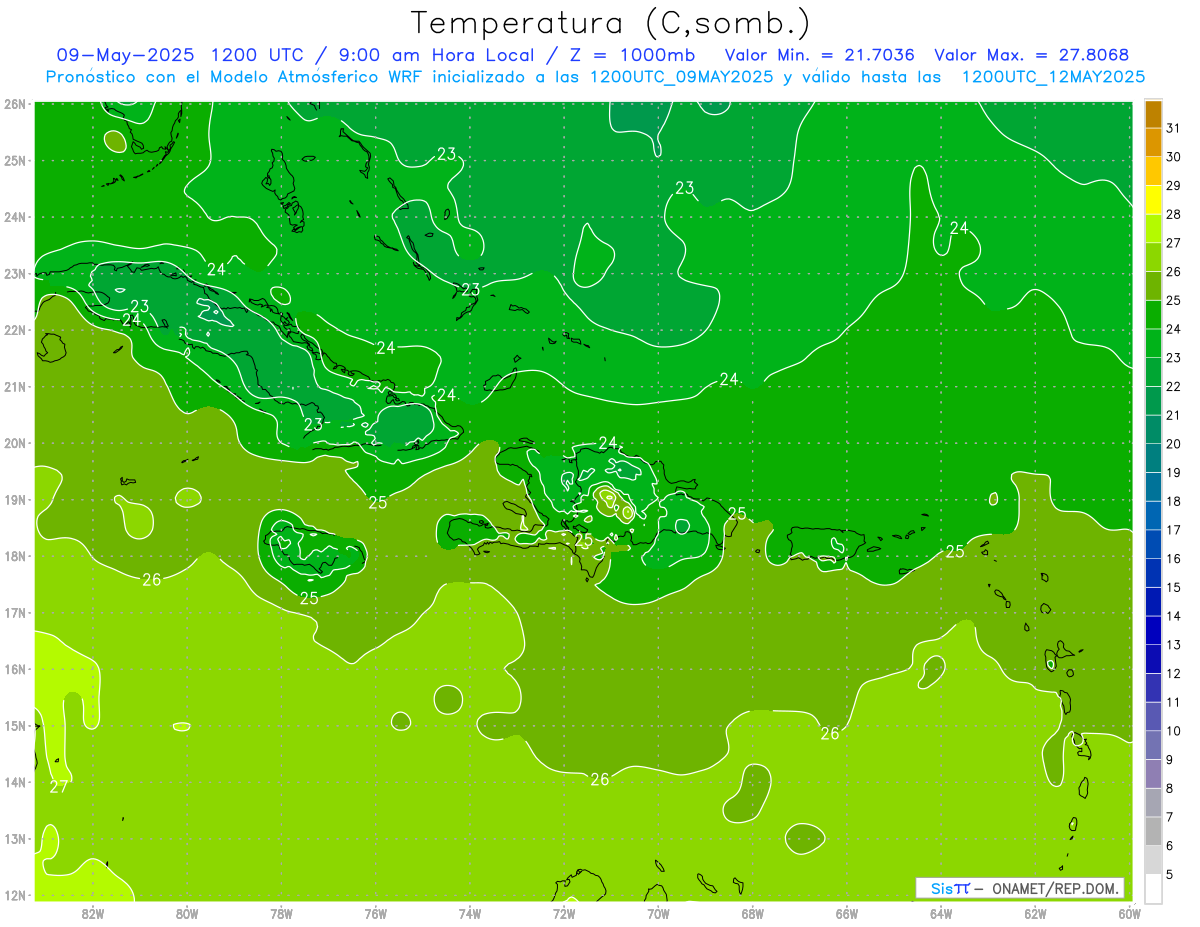Click the "62W" longitude axis label
The height and width of the screenshot is (927, 1200).
click(x=1035, y=913)
